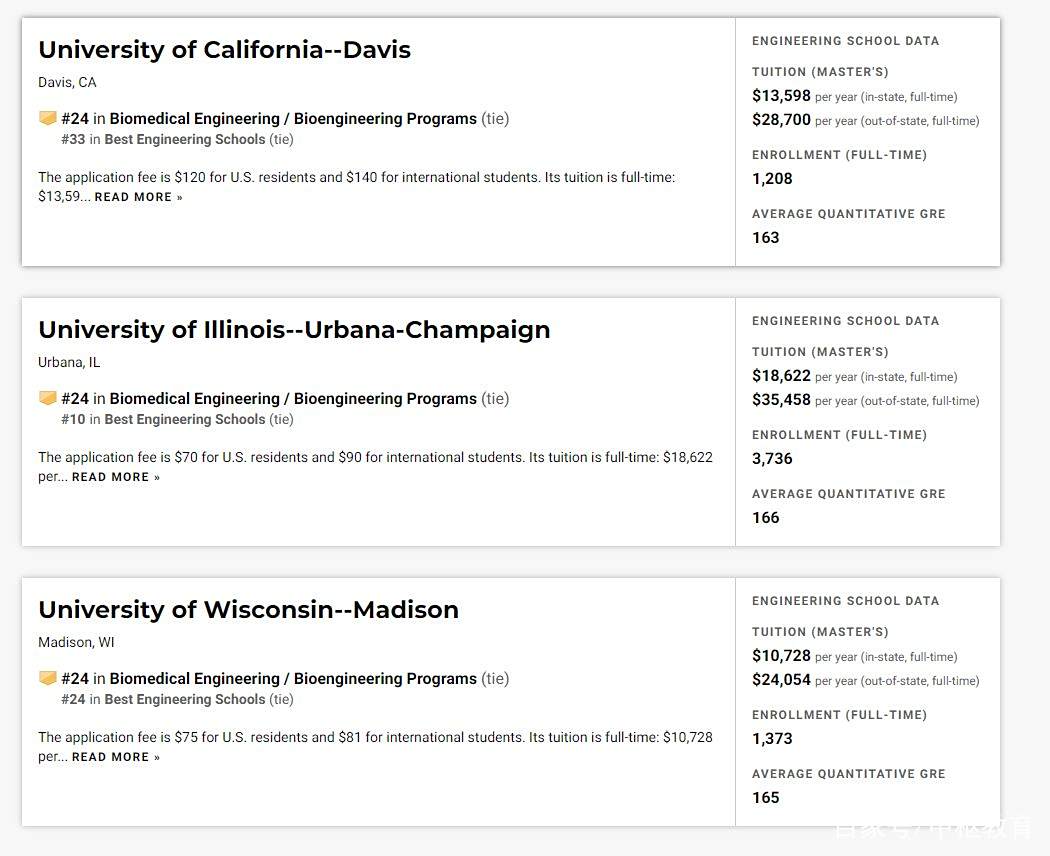
Task: Open University of Illinois--Urbana-Champaign title link
Action: [x=294, y=330]
